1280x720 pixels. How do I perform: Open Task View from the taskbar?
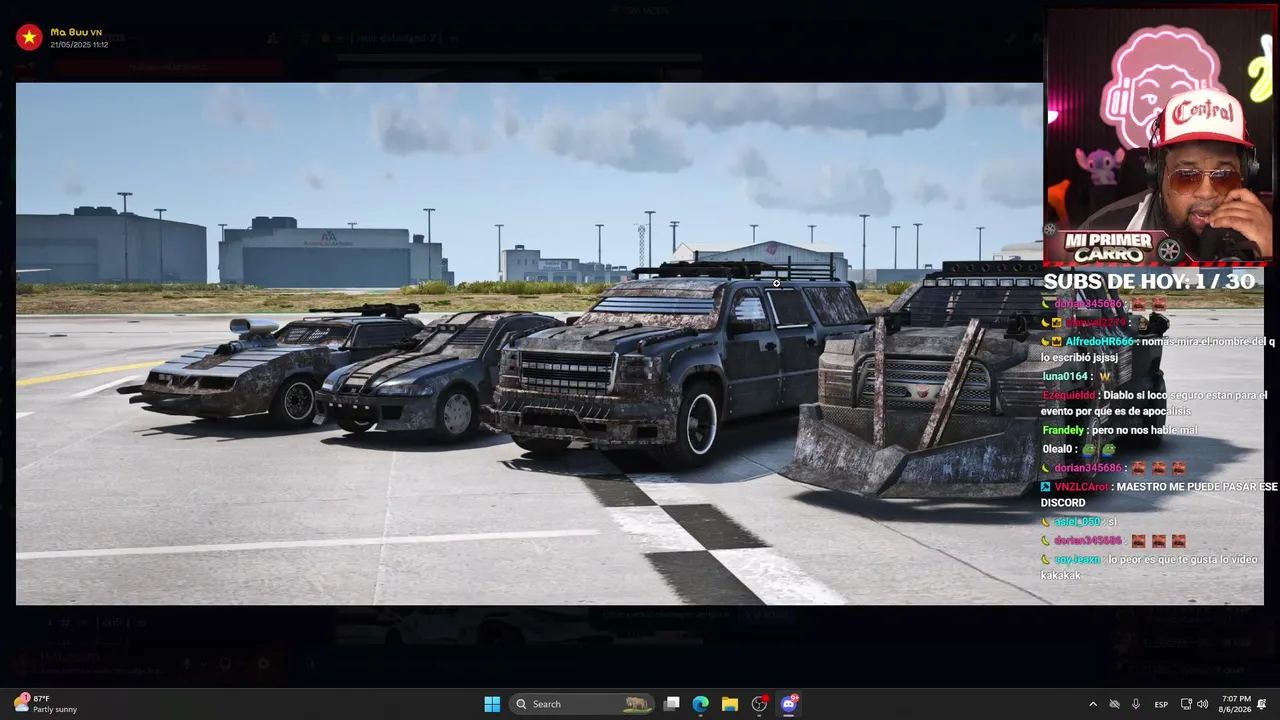(672, 704)
